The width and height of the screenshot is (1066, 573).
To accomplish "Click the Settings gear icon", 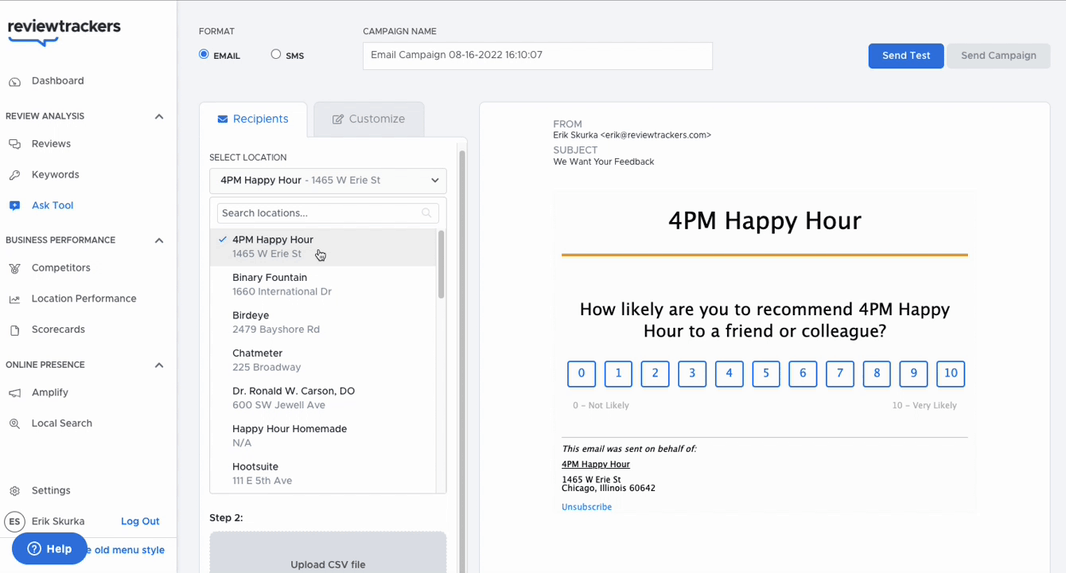I will coord(14,491).
